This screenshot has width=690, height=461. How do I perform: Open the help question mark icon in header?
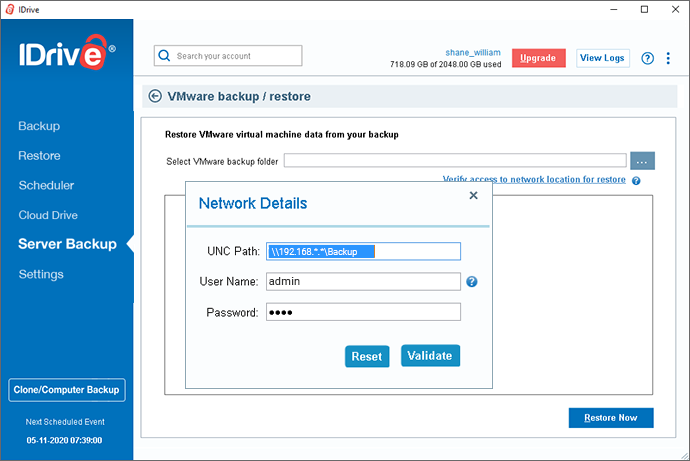click(x=647, y=58)
